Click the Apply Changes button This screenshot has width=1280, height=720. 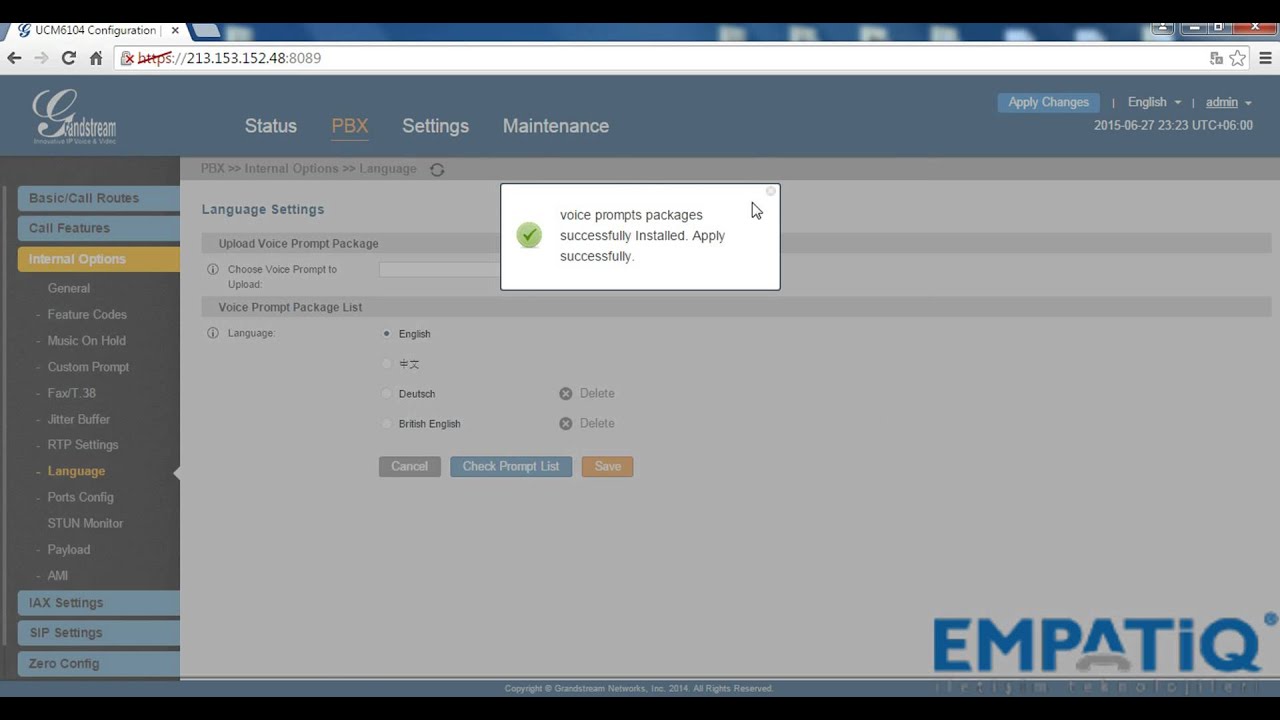click(1048, 102)
